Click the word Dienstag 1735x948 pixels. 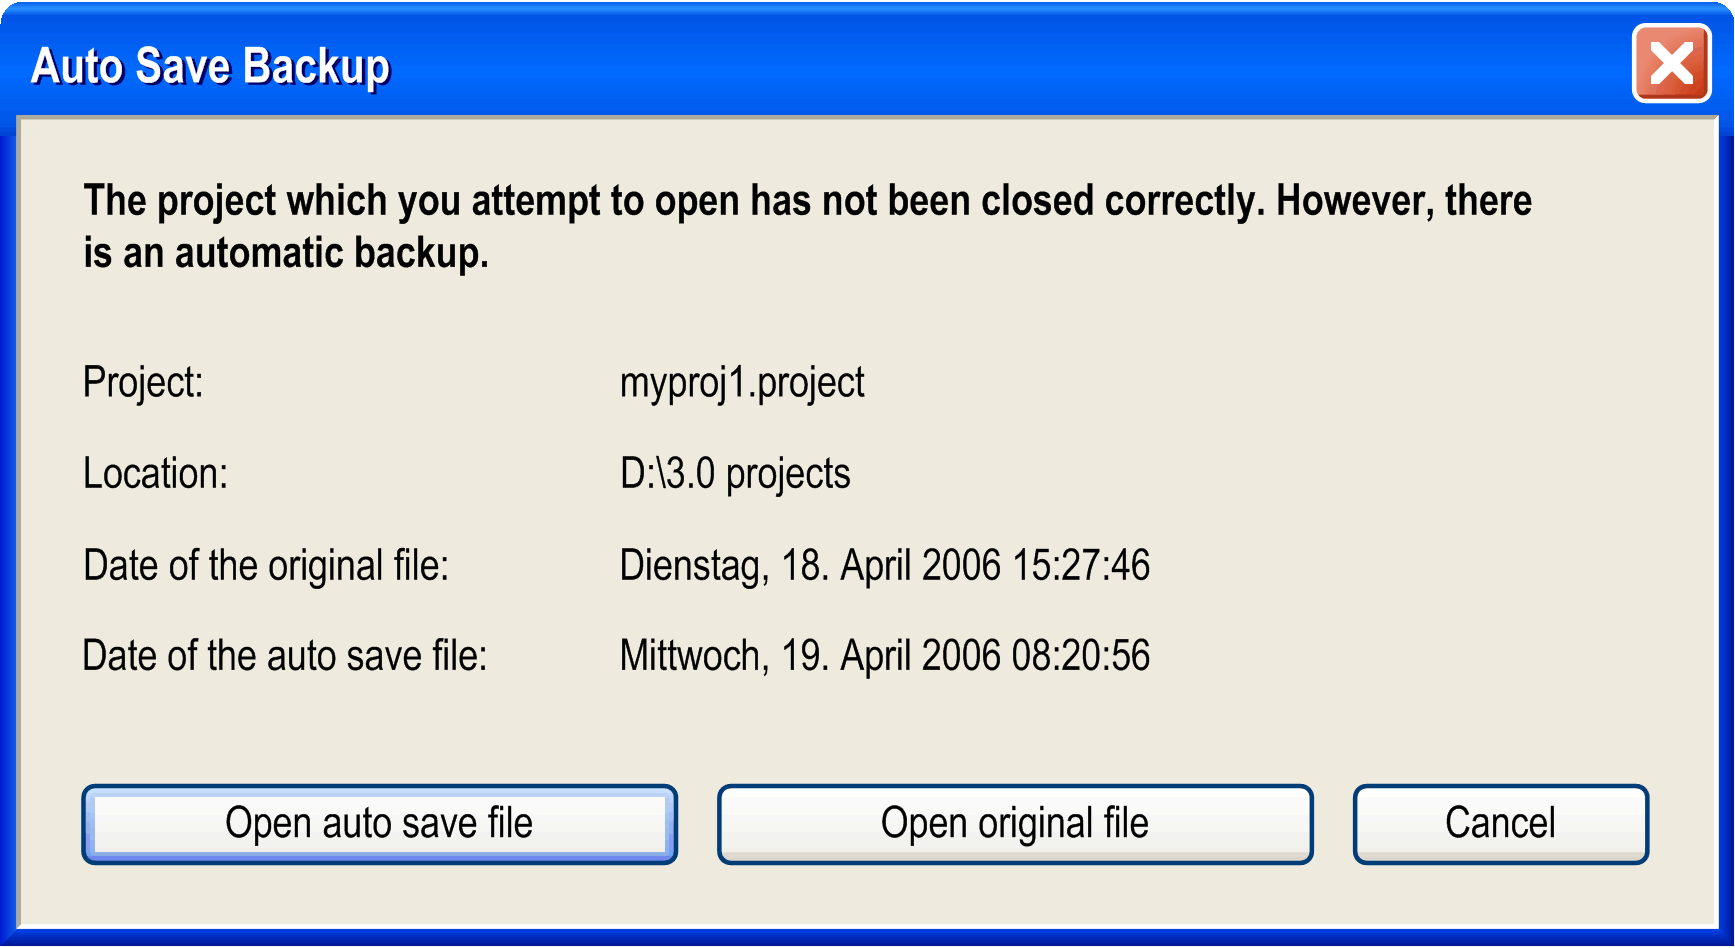(x=694, y=566)
